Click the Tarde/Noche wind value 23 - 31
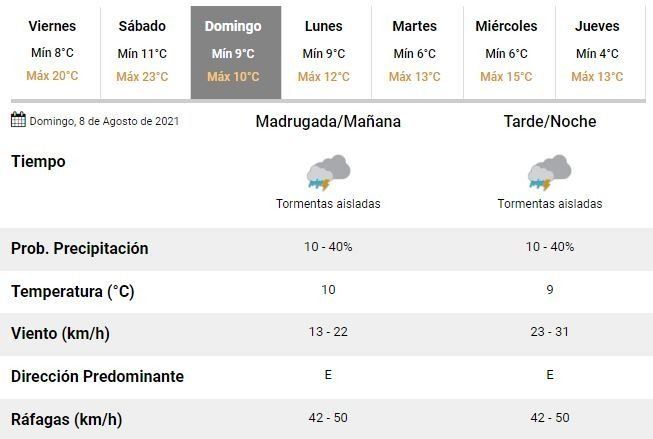The width and height of the screenshot is (653, 439). (550, 332)
